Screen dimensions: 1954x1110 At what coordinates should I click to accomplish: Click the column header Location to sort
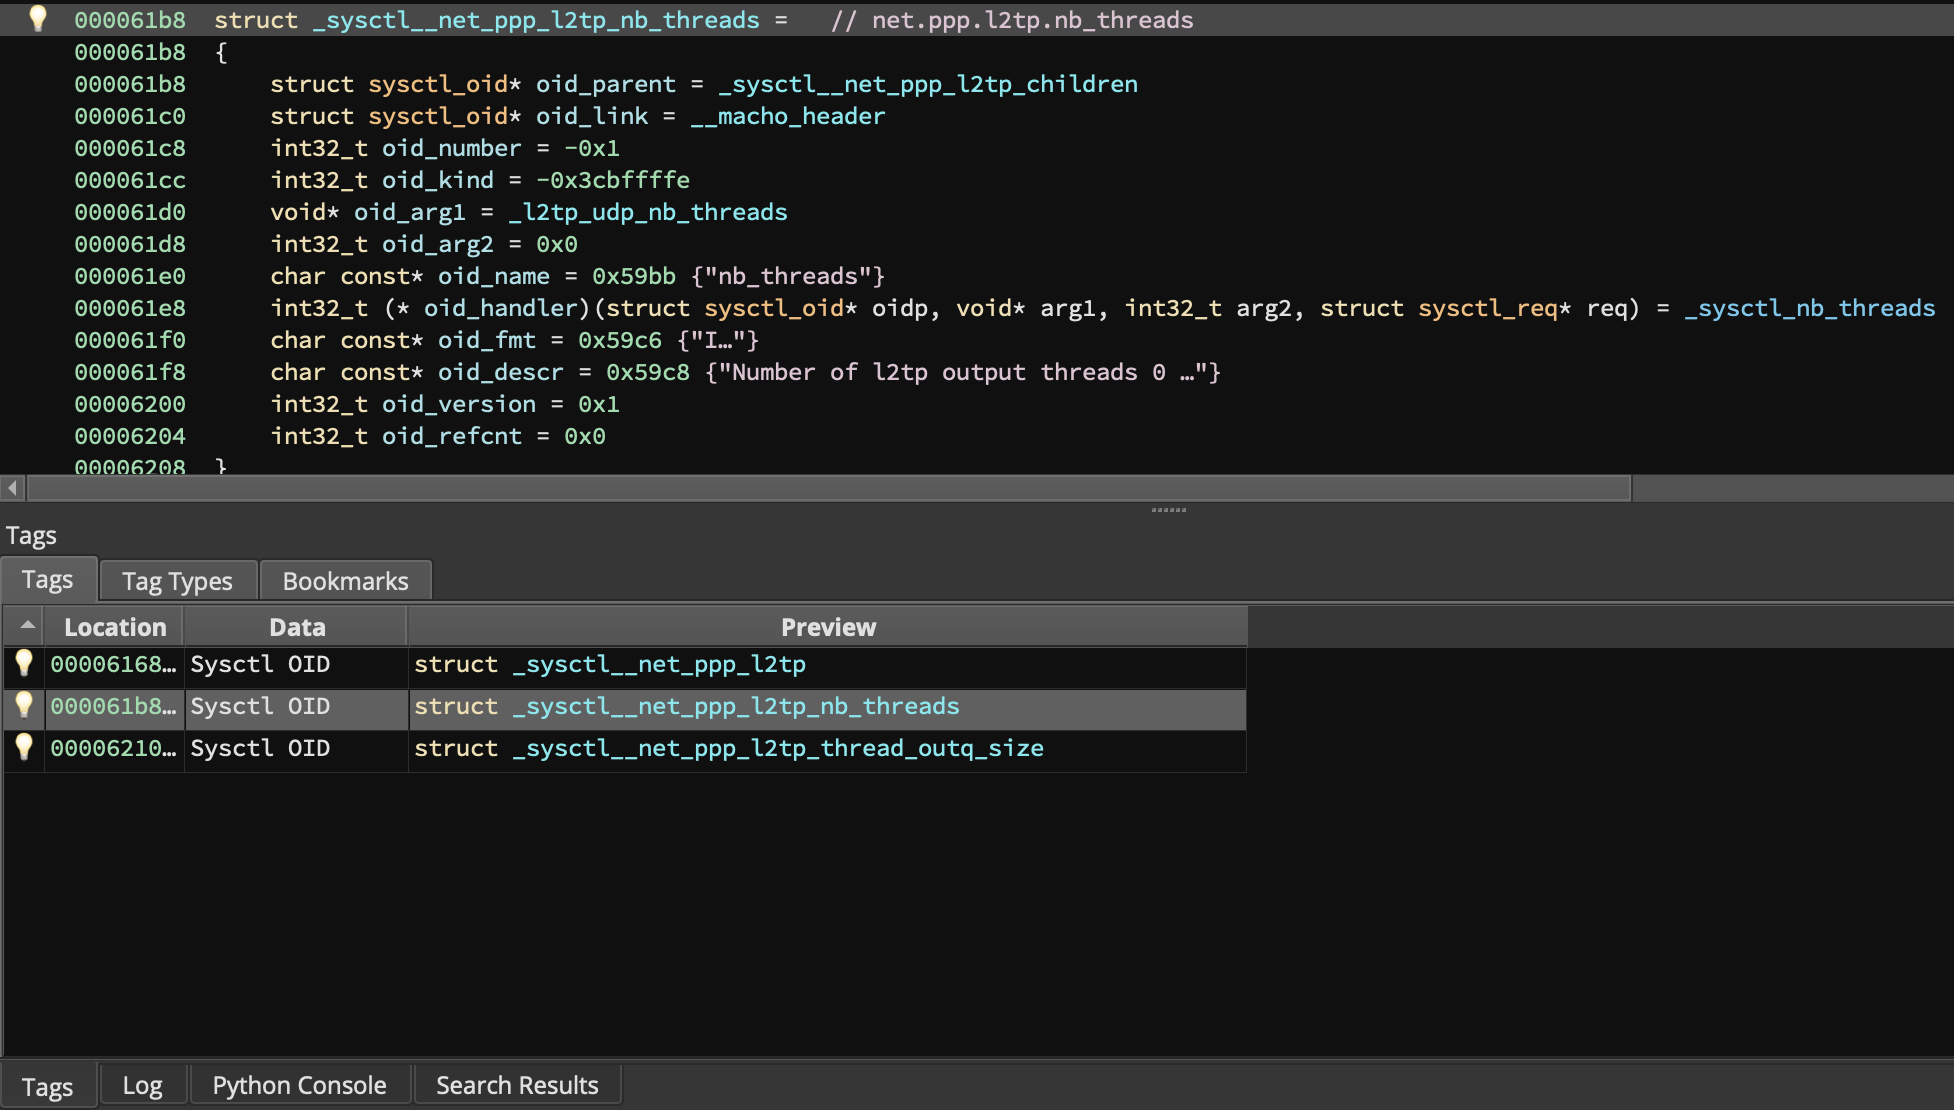[113, 625]
